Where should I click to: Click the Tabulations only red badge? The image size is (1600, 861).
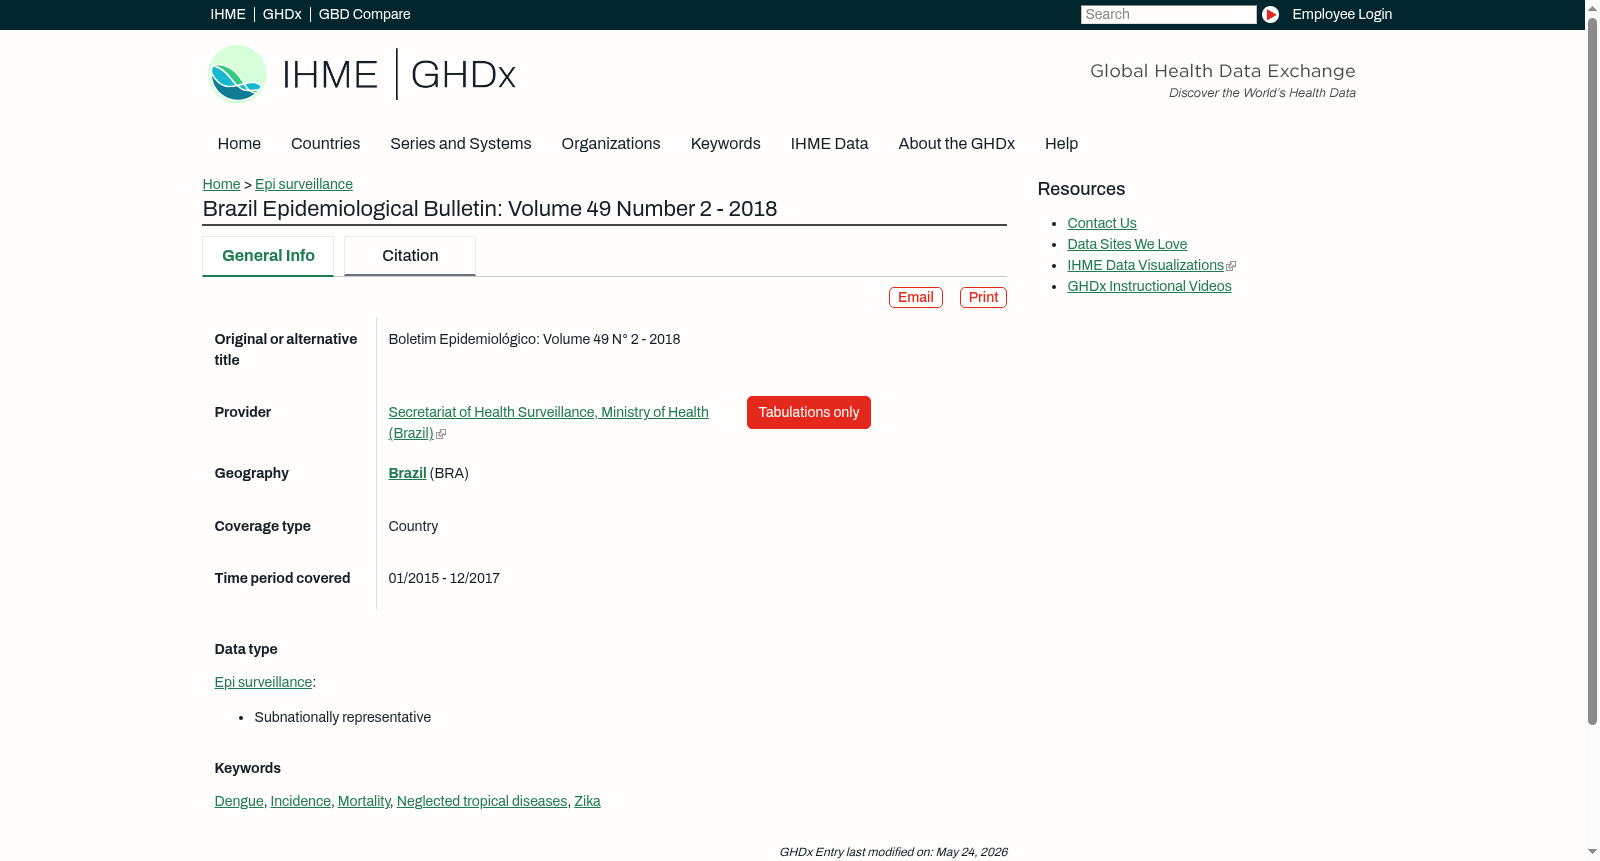[x=809, y=412]
